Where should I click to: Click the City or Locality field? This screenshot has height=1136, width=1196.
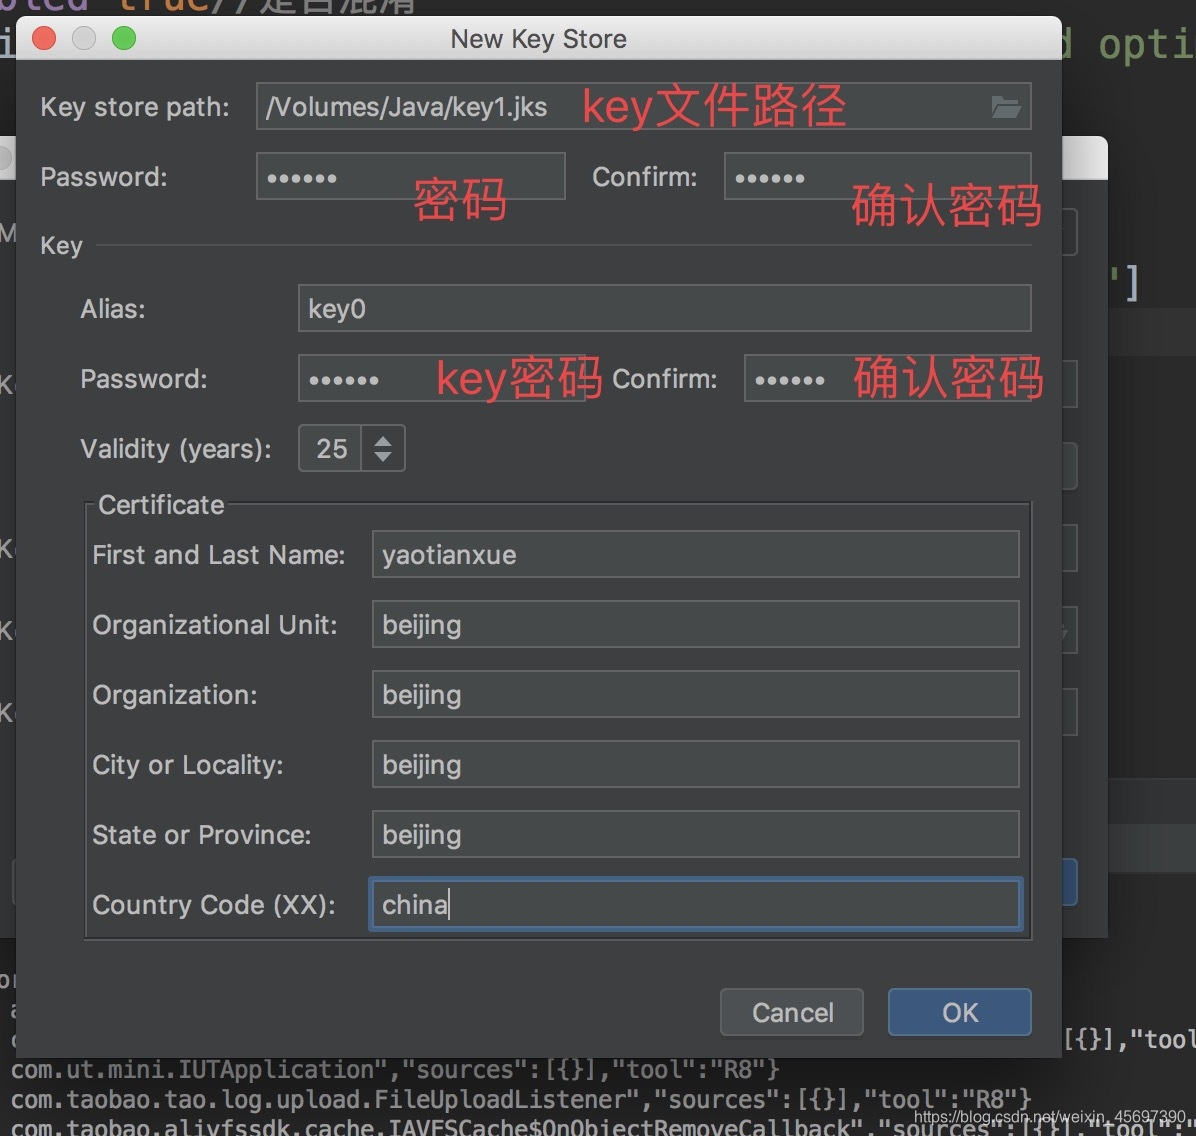pyautogui.click(x=696, y=764)
